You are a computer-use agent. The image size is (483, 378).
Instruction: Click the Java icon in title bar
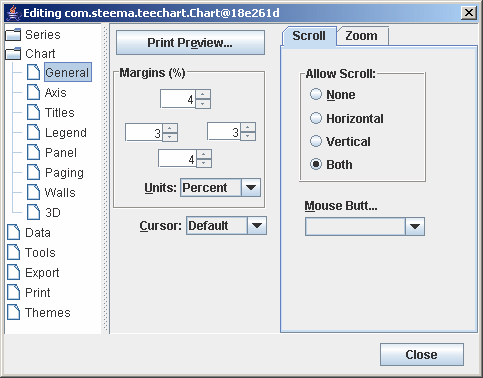click(13, 13)
